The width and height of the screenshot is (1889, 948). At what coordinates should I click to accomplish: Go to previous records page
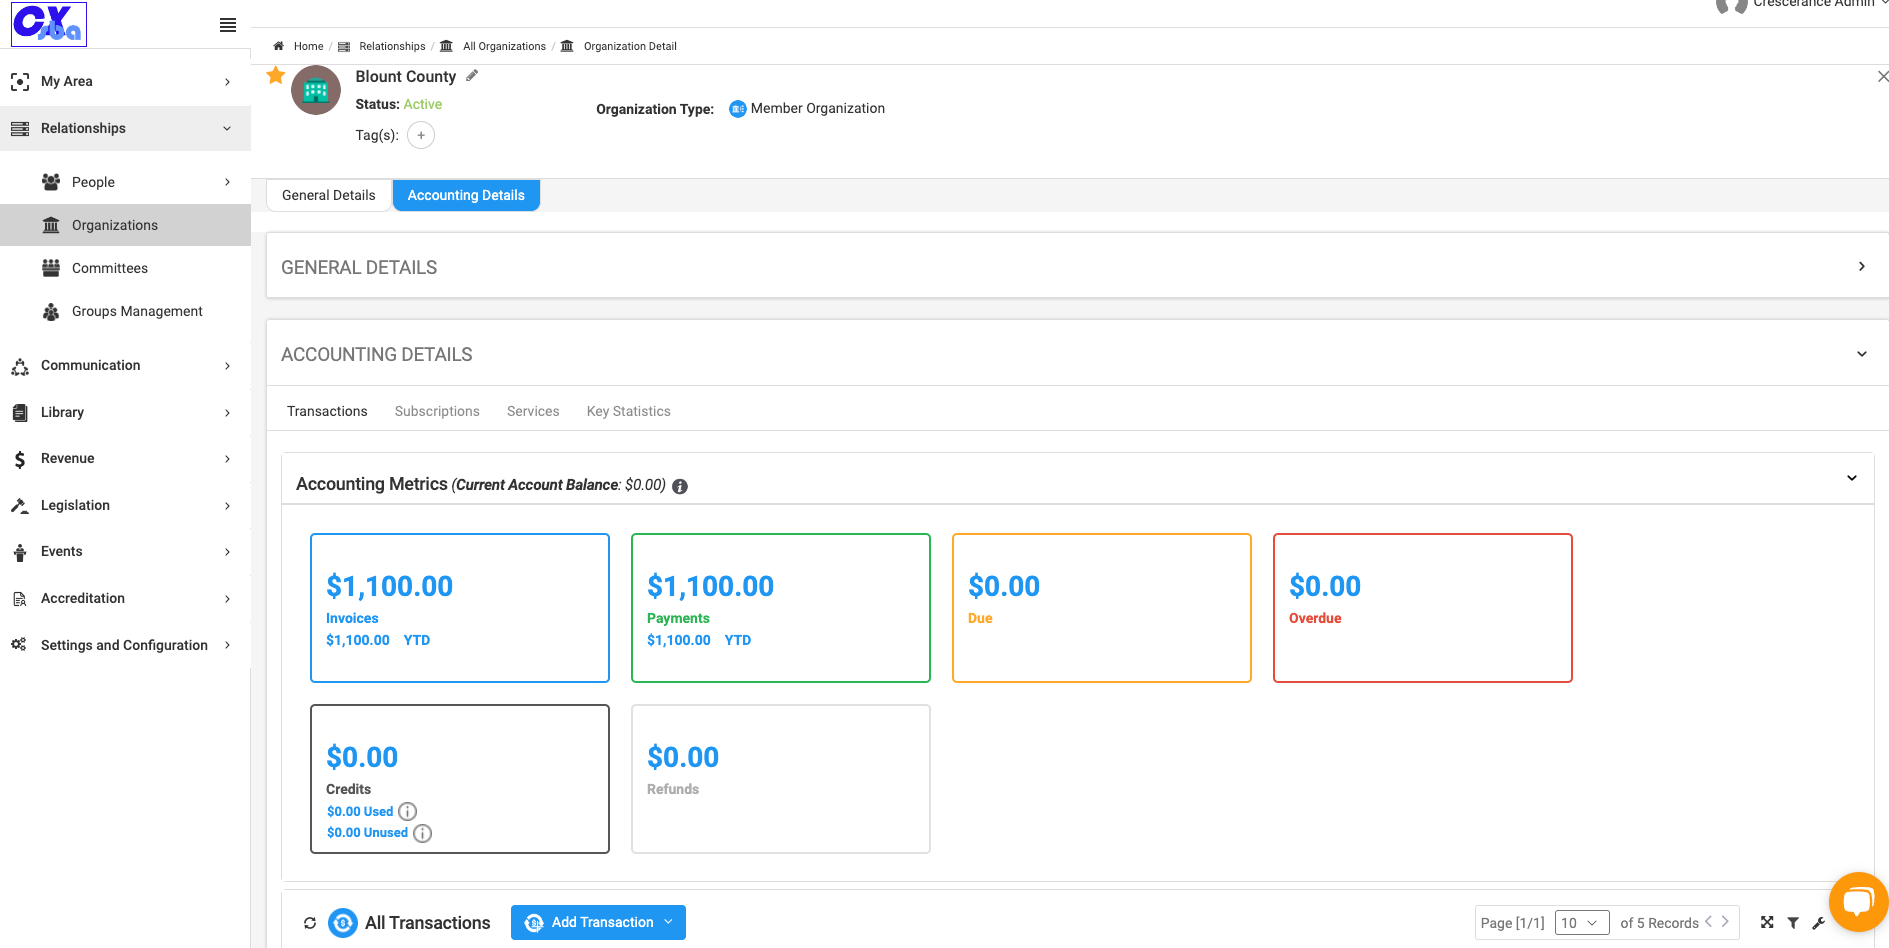(1708, 922)
